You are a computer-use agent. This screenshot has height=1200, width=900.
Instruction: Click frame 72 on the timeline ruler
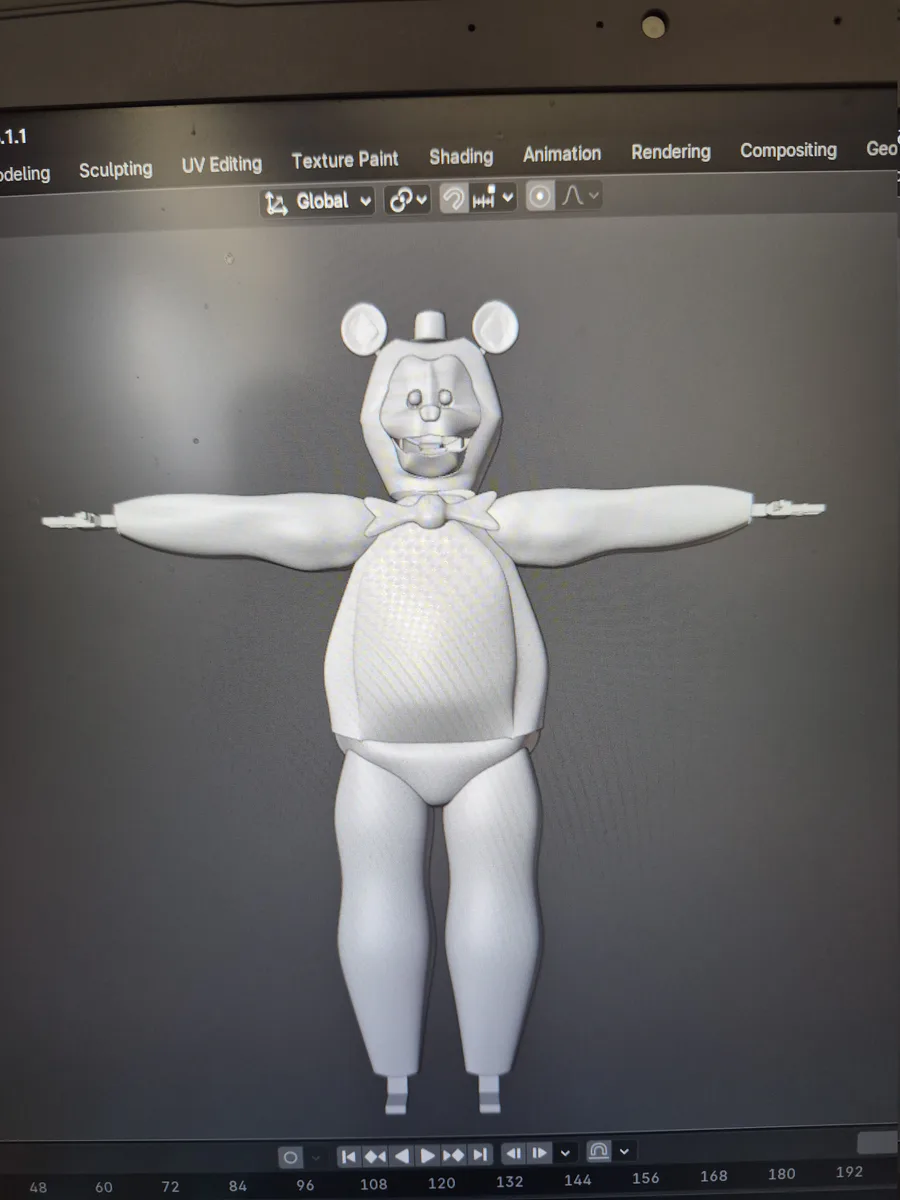[170, 1187]
